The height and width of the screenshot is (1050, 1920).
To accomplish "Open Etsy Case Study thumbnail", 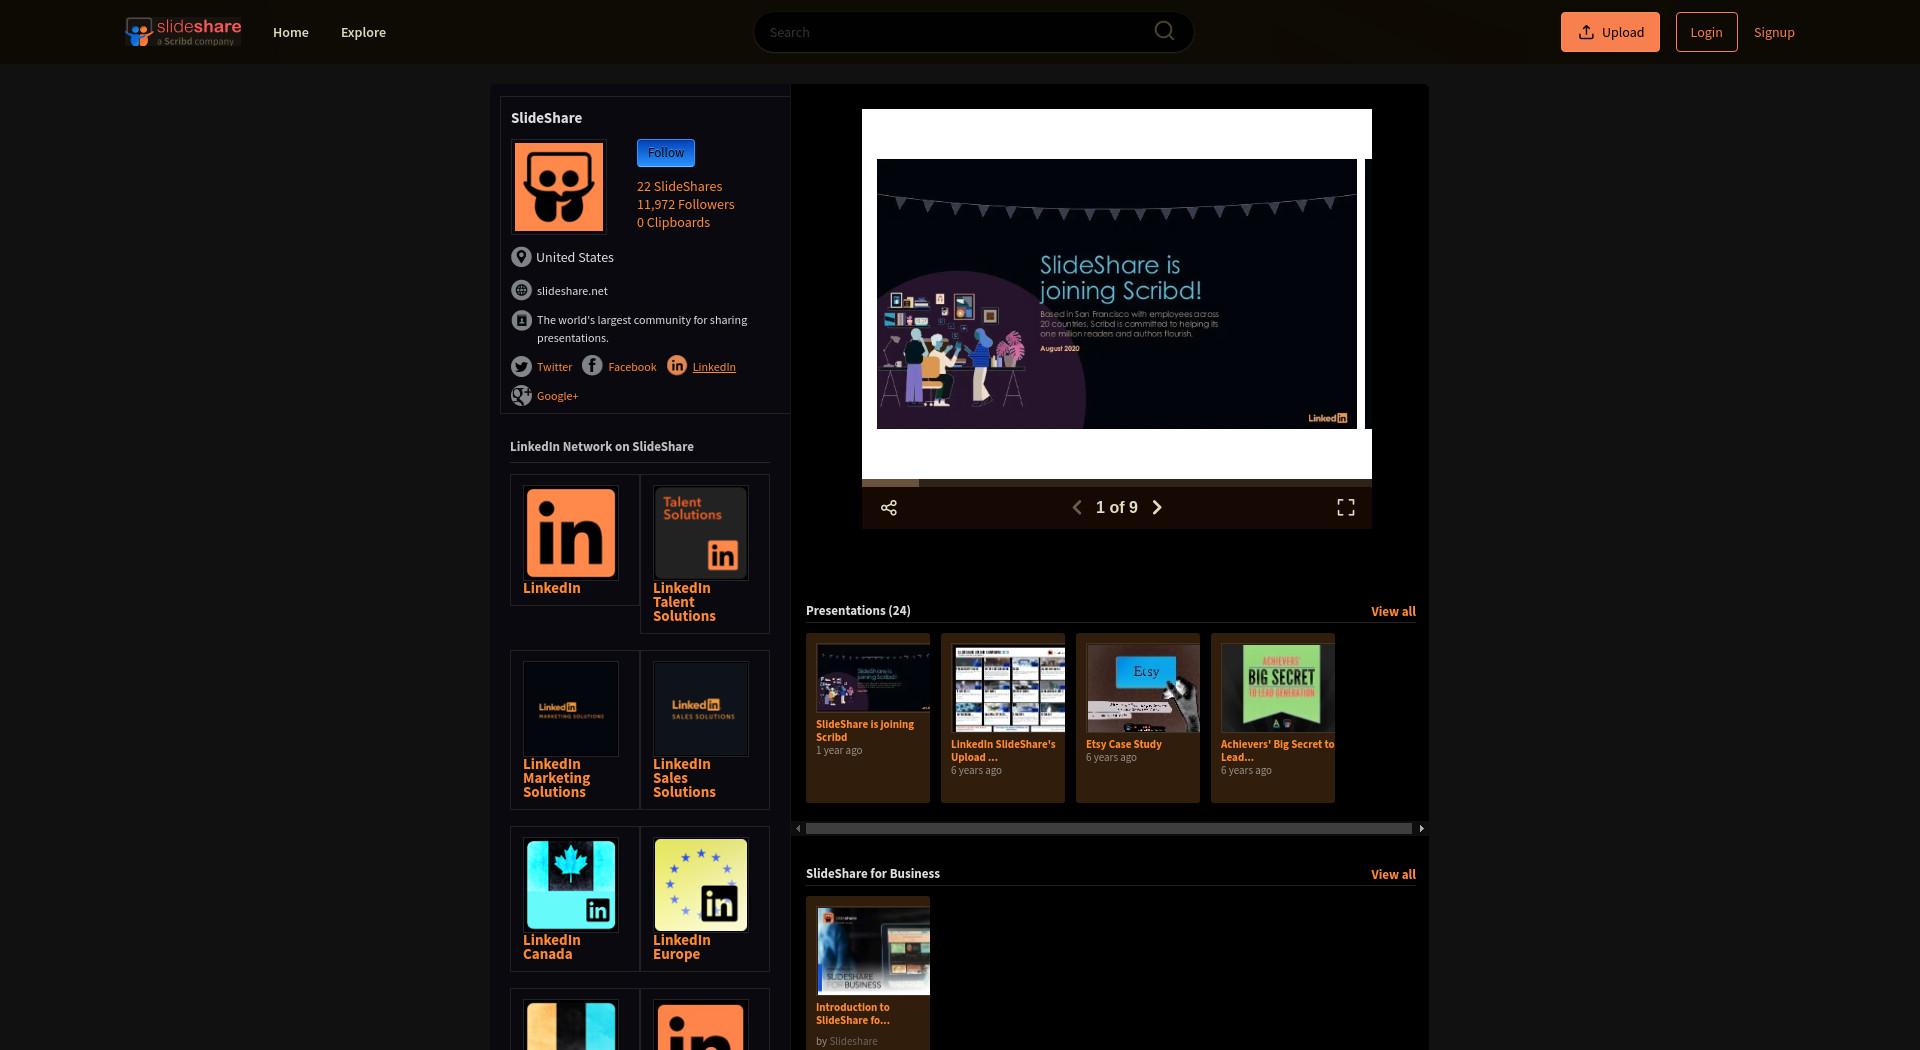I will coord(1143,688).
